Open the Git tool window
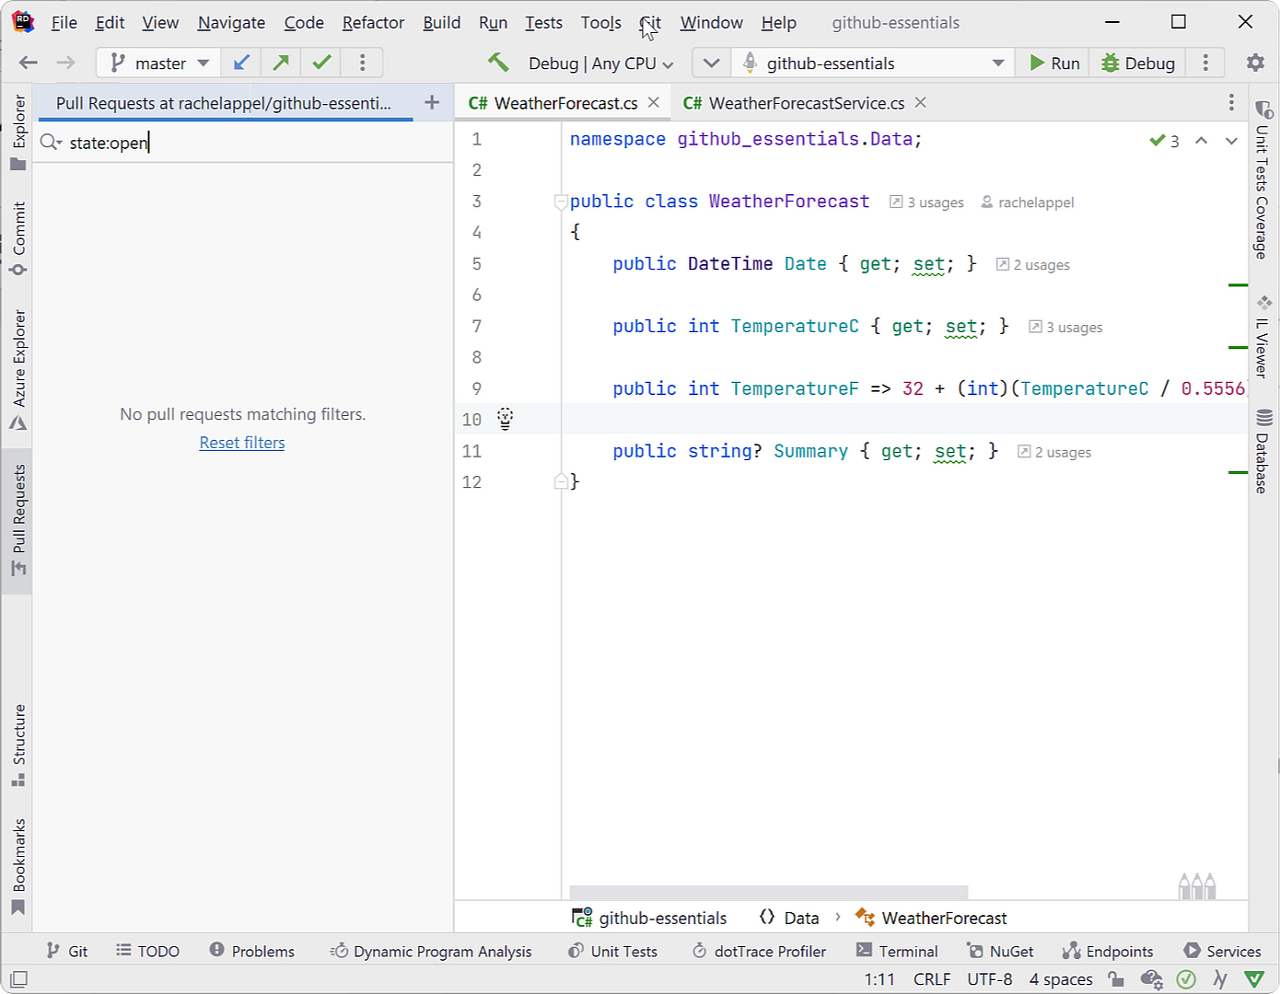The height and width of the screenshot is (994, 1280). (67, 951)
